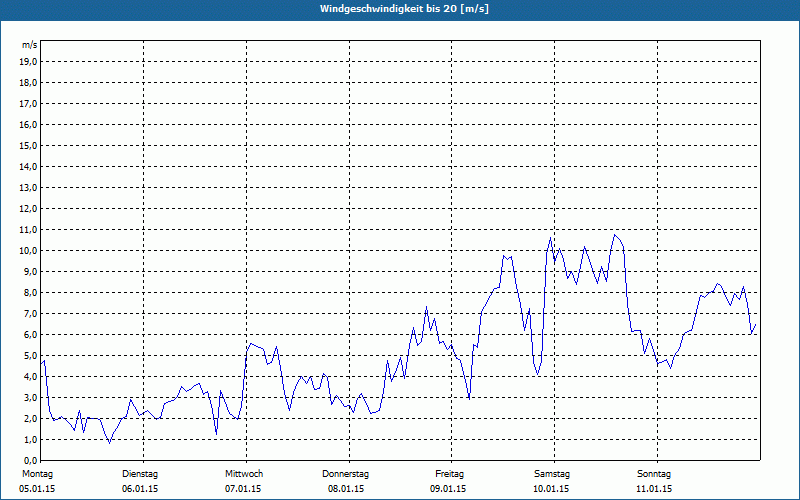The image size is (800, 500).
Task: Click the chart title 'Windgeschwindigkeit bis 20 [m/s]'
Action: (x=404, y=9)
